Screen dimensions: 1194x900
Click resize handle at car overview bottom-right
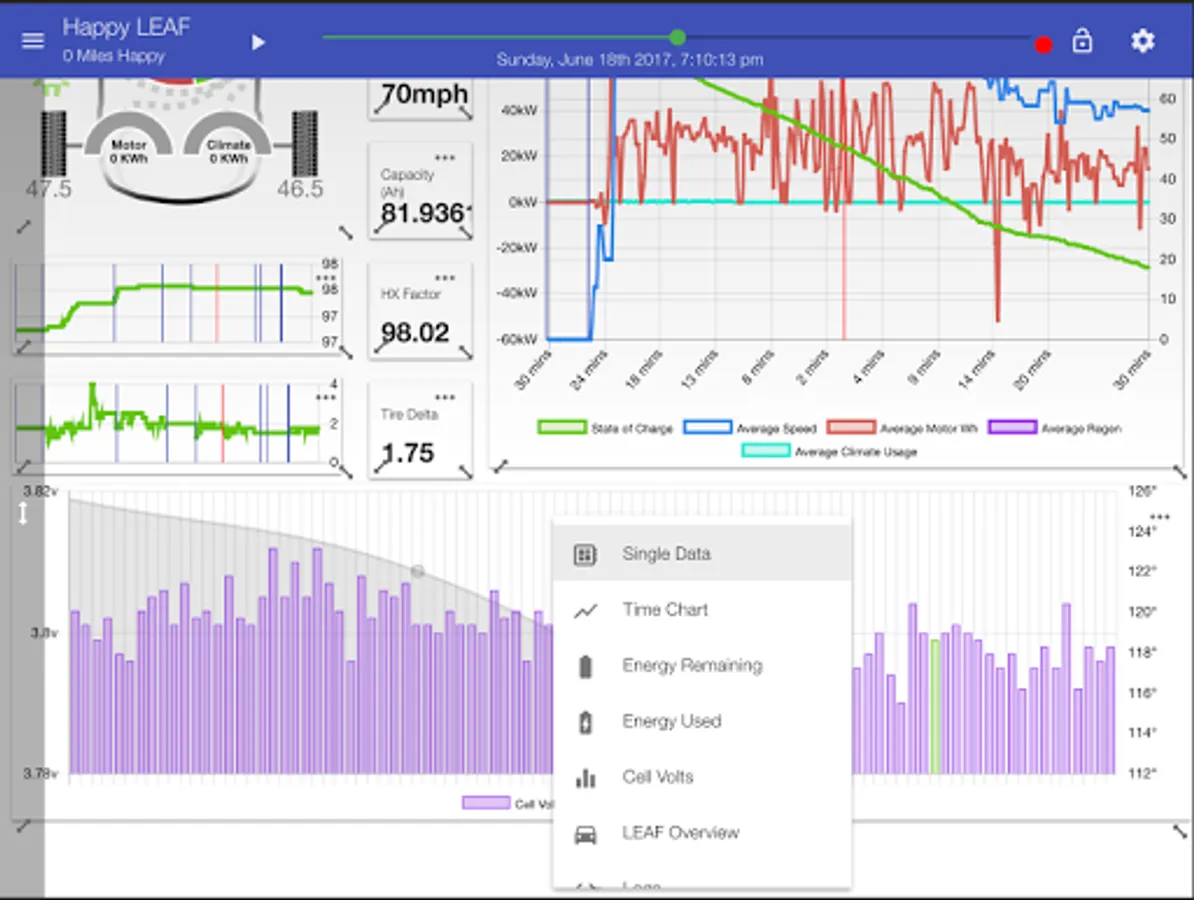coord(346,233)
